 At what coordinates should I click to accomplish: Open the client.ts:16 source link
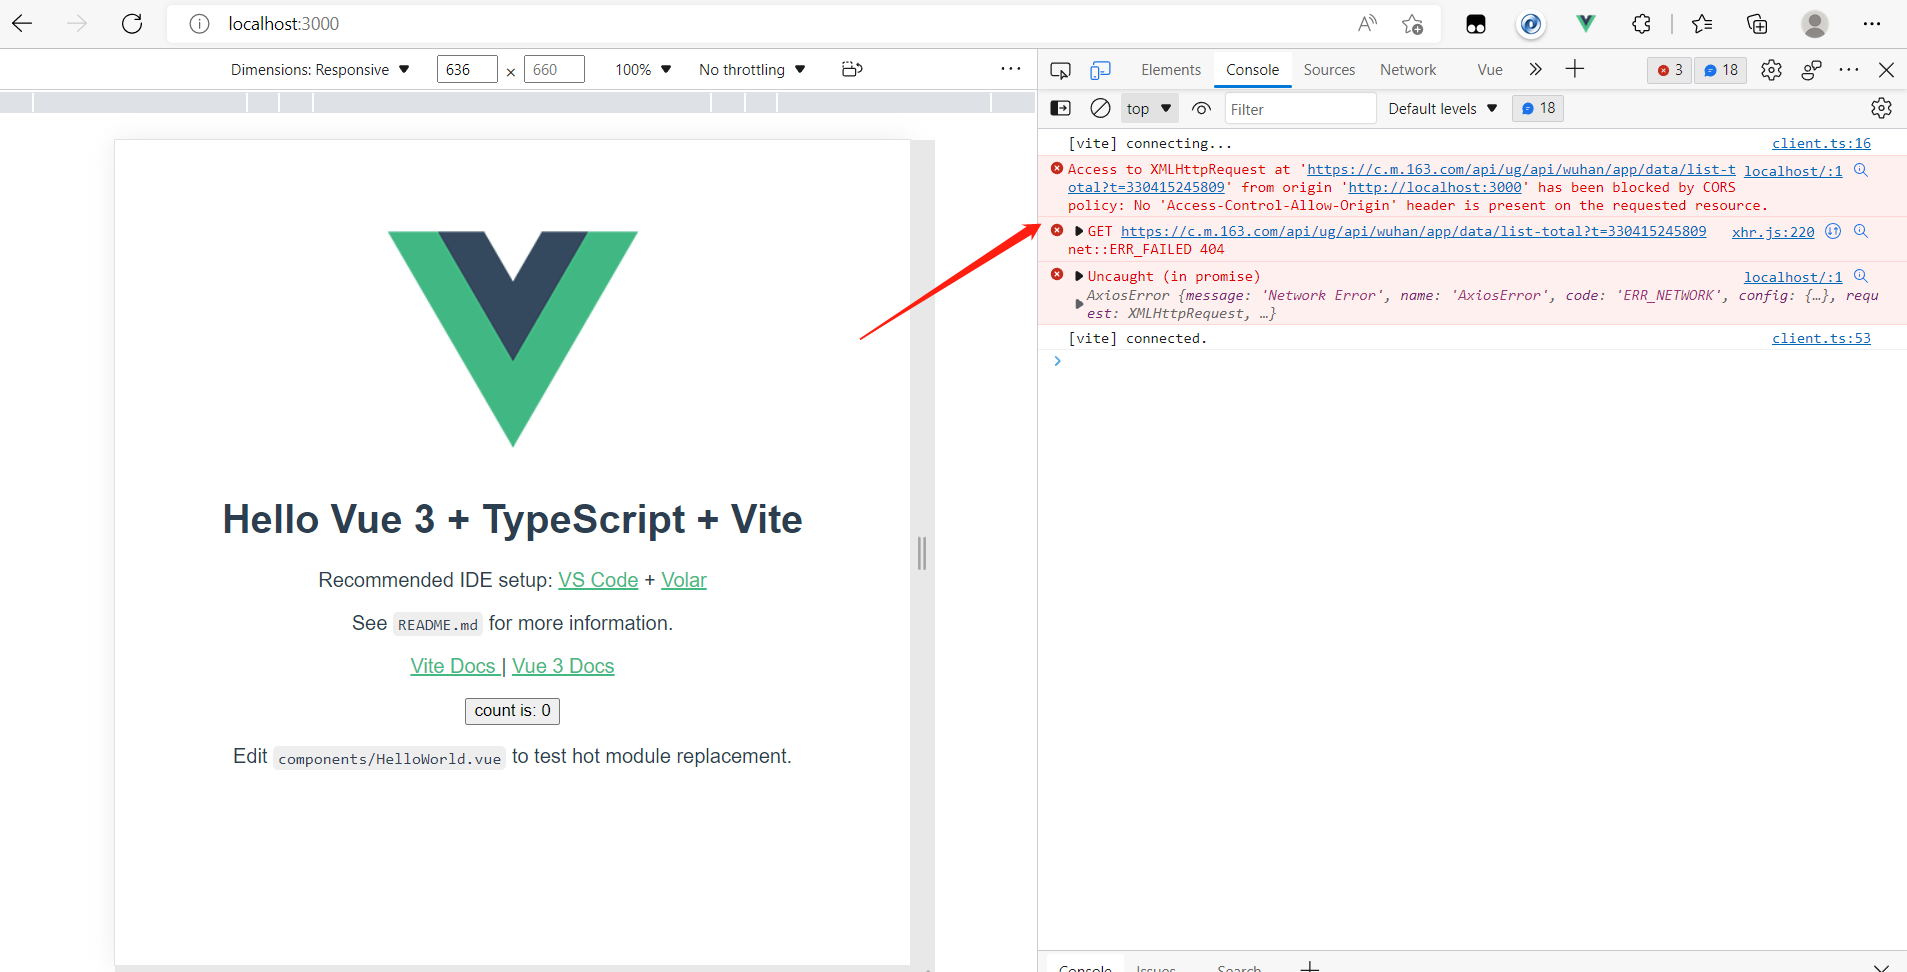pos(1821,143)
